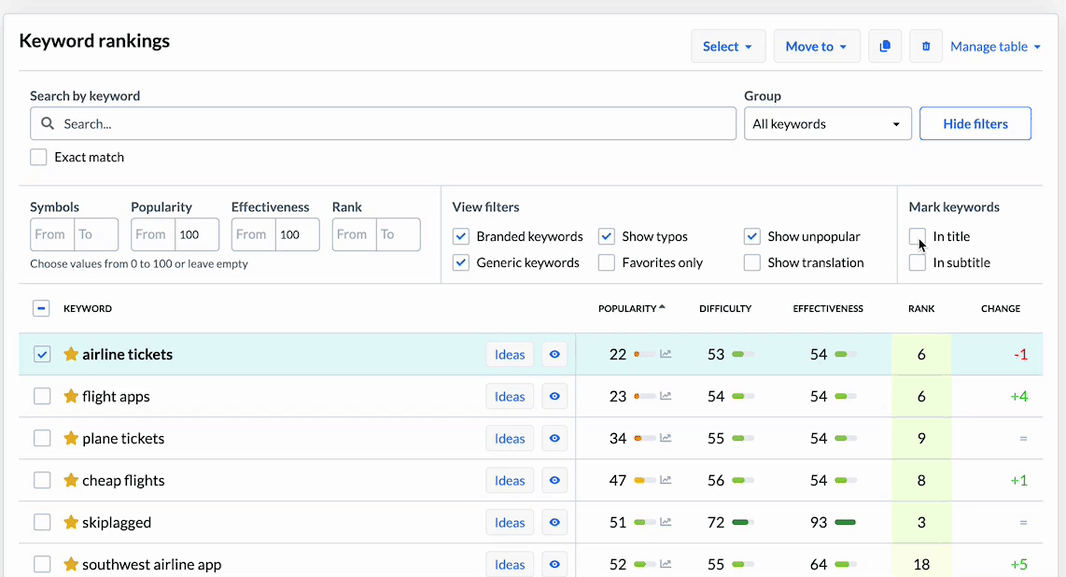
Task: Sort by the Popularity column header
Action: coord(632,309)
